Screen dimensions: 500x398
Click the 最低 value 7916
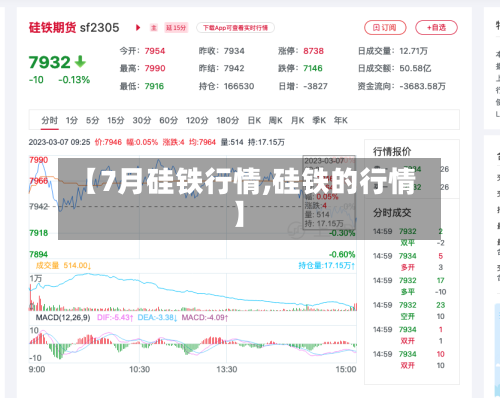pyautogui.click(x=154, y=86)
